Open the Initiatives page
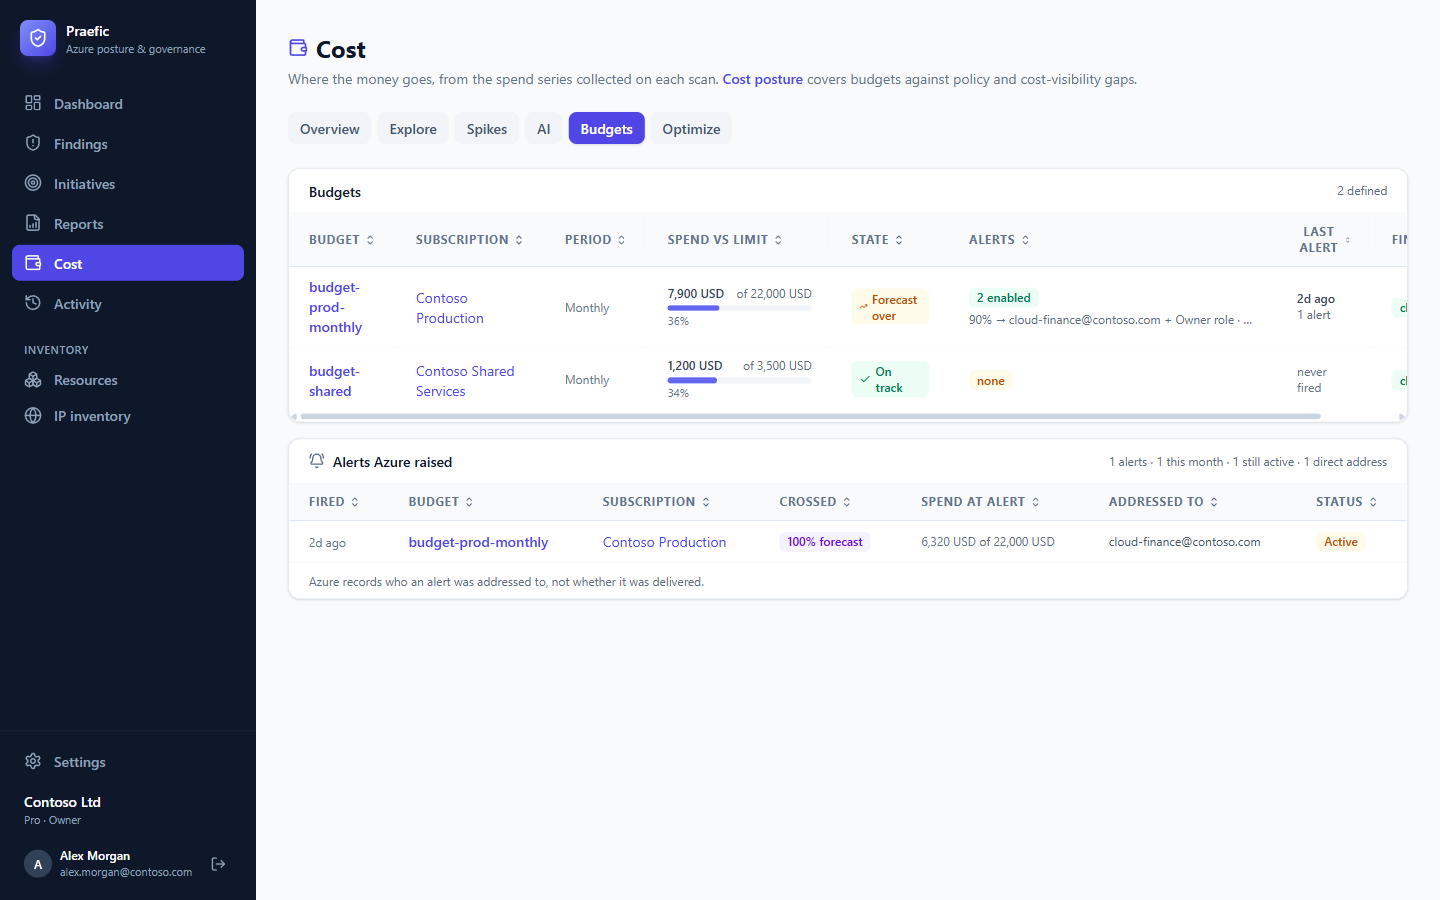 click(128, 184)
